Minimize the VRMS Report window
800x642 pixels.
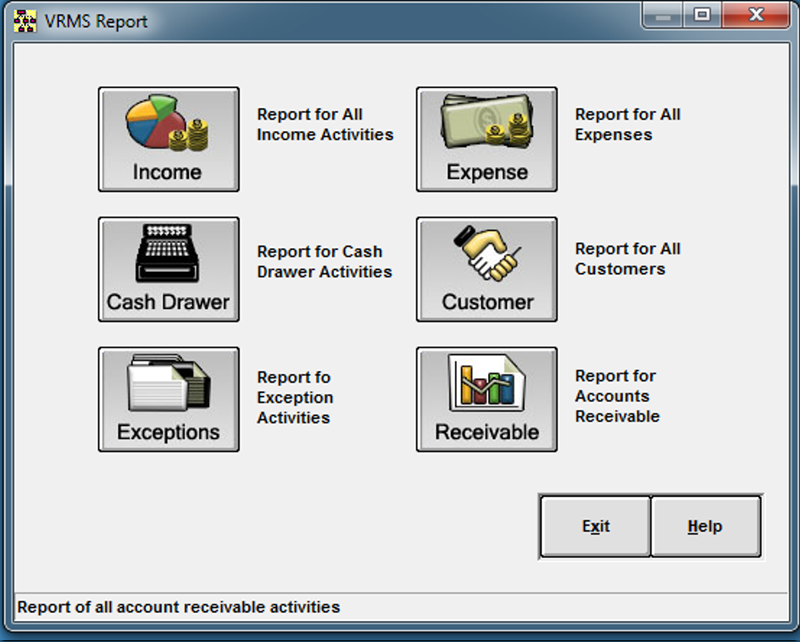[663, 15]
